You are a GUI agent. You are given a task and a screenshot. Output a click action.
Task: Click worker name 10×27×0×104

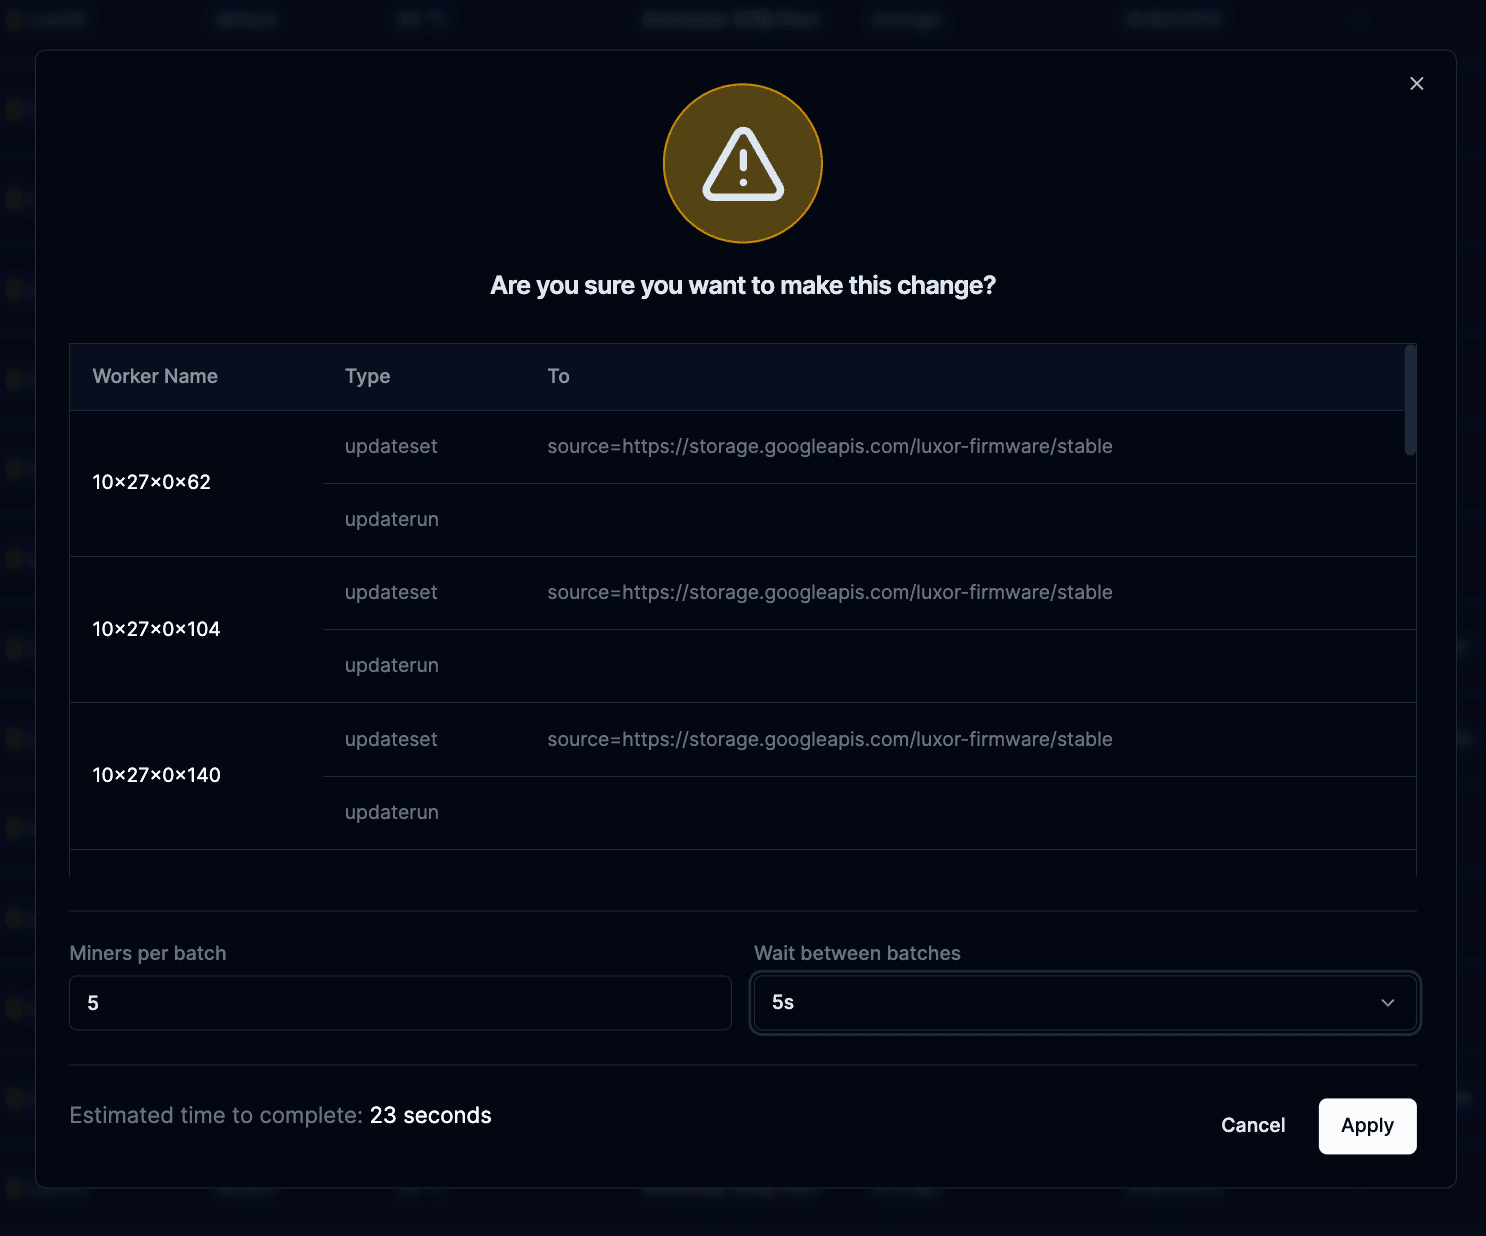pyautogui.click(x=156, y=629)
